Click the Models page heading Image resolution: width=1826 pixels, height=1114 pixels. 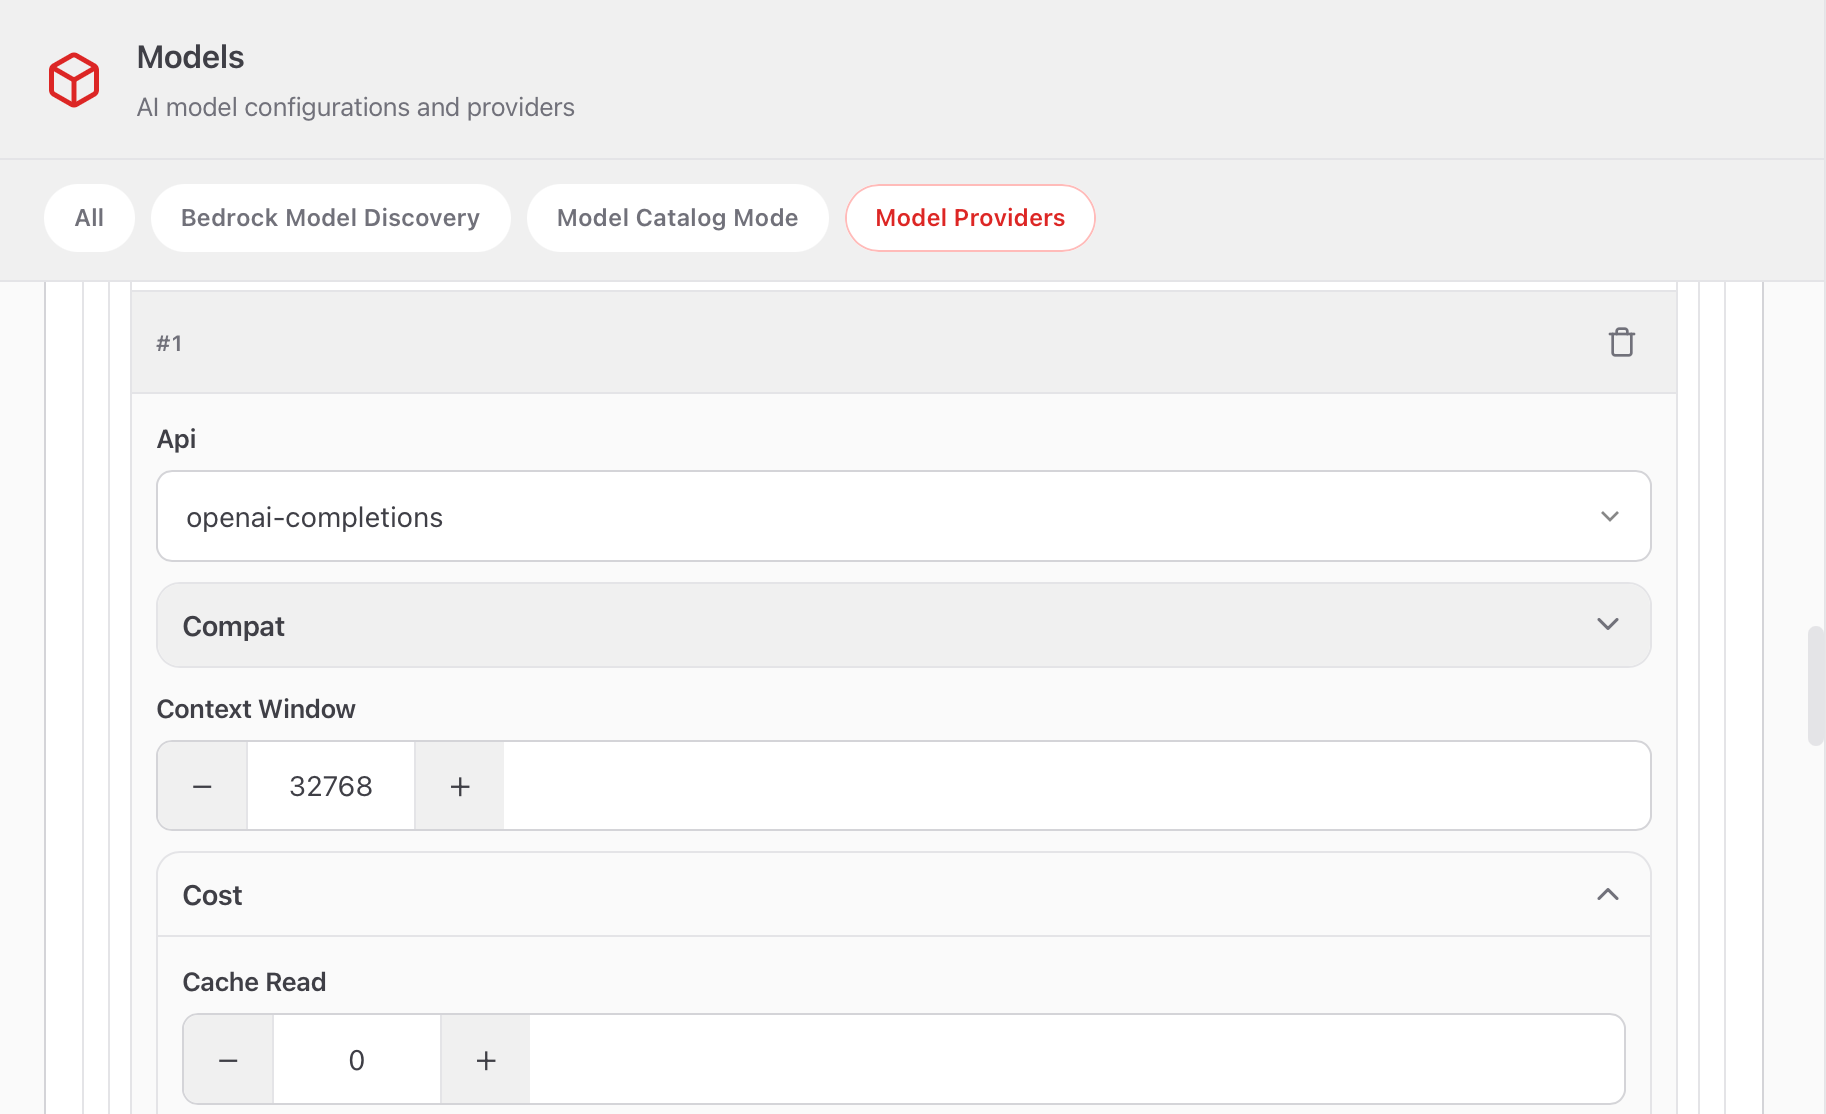click(190, 57)
